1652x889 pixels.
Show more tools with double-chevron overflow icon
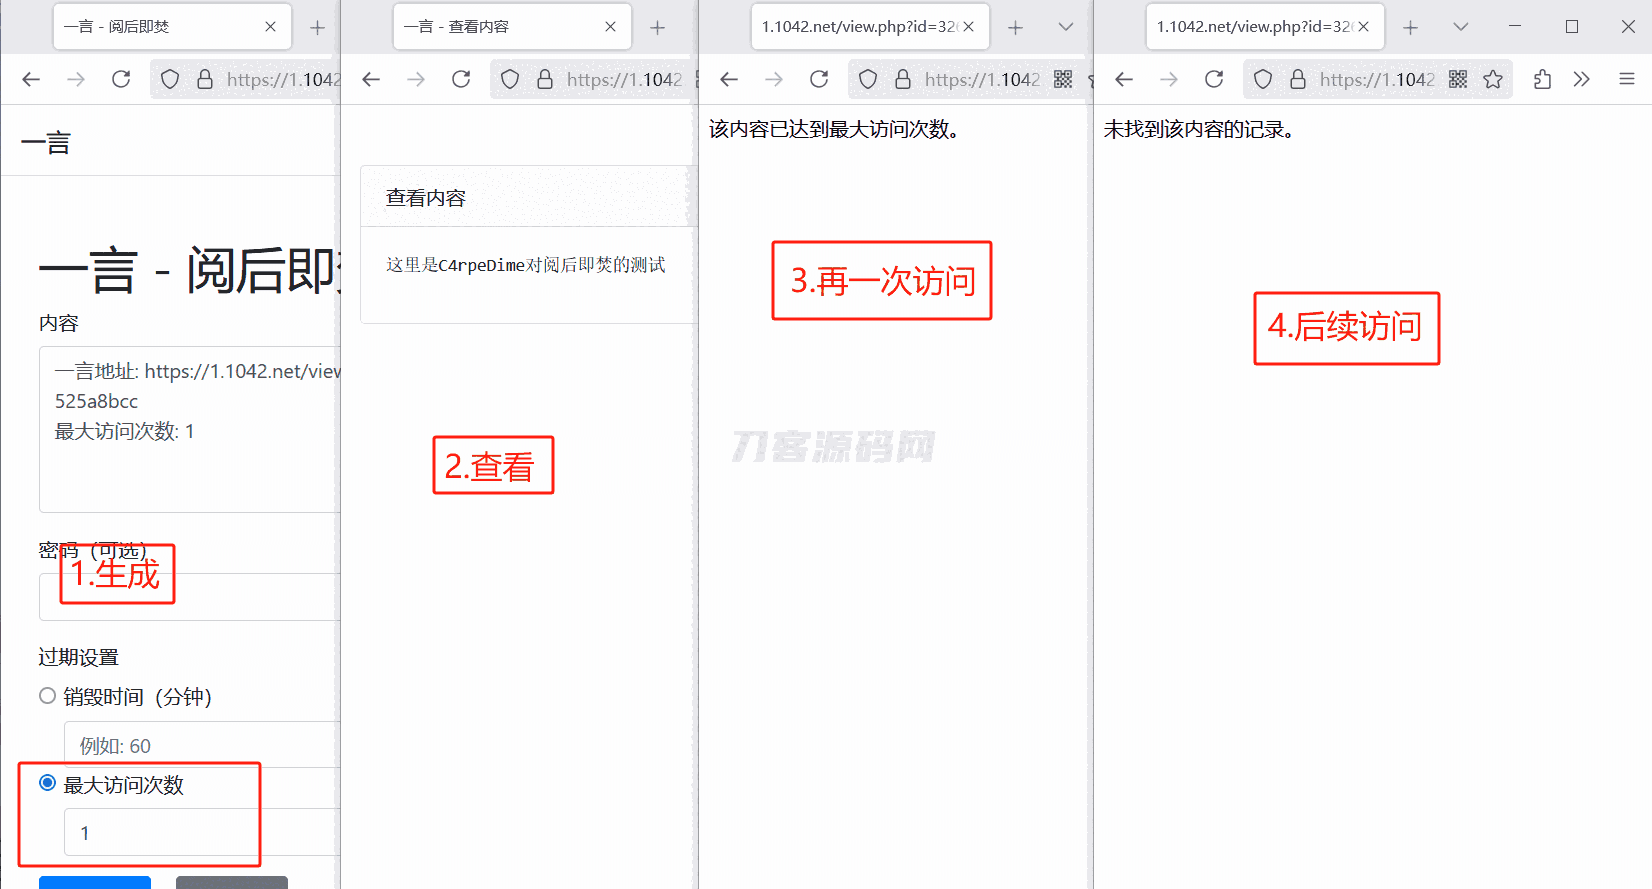[x=1581, y=79]
